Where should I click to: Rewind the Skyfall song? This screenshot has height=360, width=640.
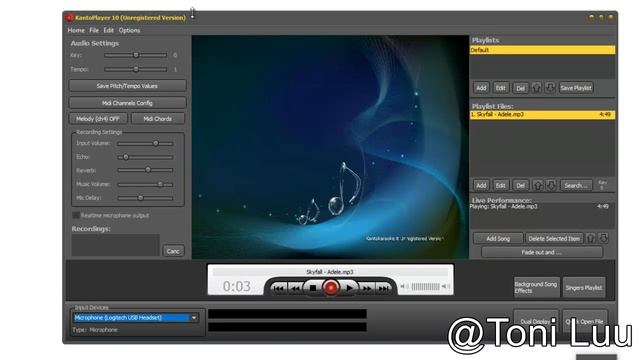click(295, 288)
